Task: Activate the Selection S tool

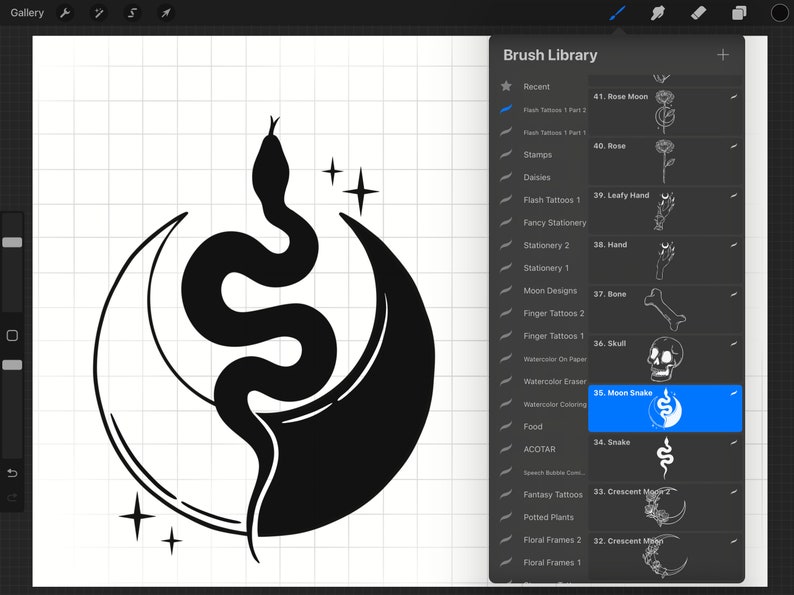Action: pos(132,13)
